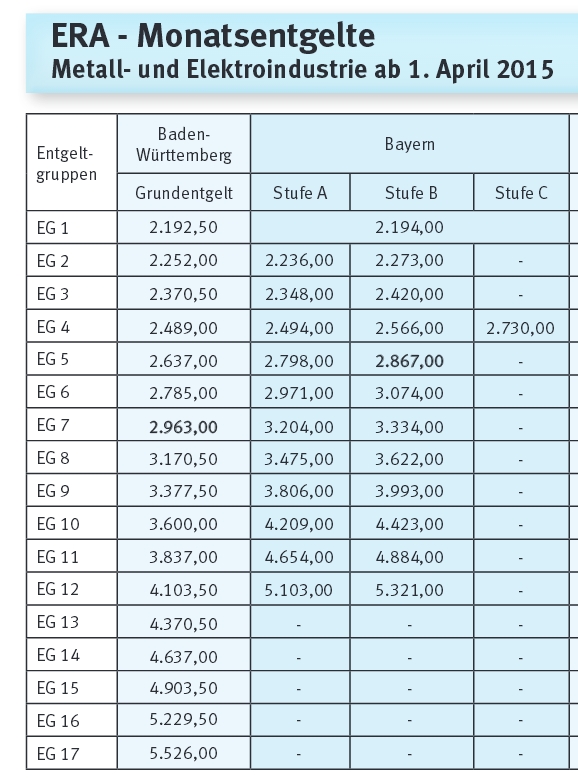Click the EG 12 Stufe B value 5.321,00
The image size is (578, 782).
coord(409,590)
